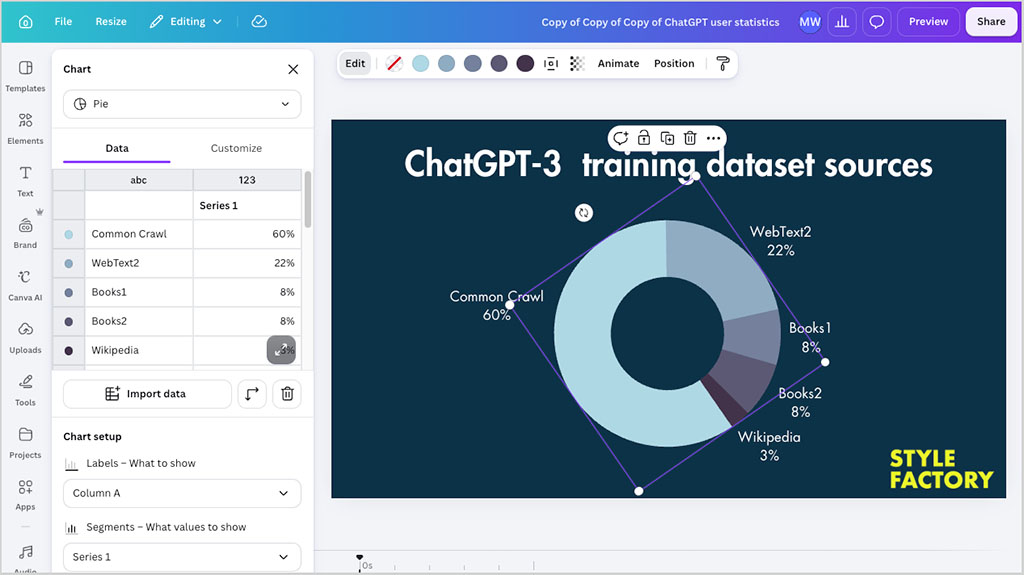Image resolution: width=1024 pixels, height=575 pixels.
Task: Switch to the Data tab
Action: [117, 148]
